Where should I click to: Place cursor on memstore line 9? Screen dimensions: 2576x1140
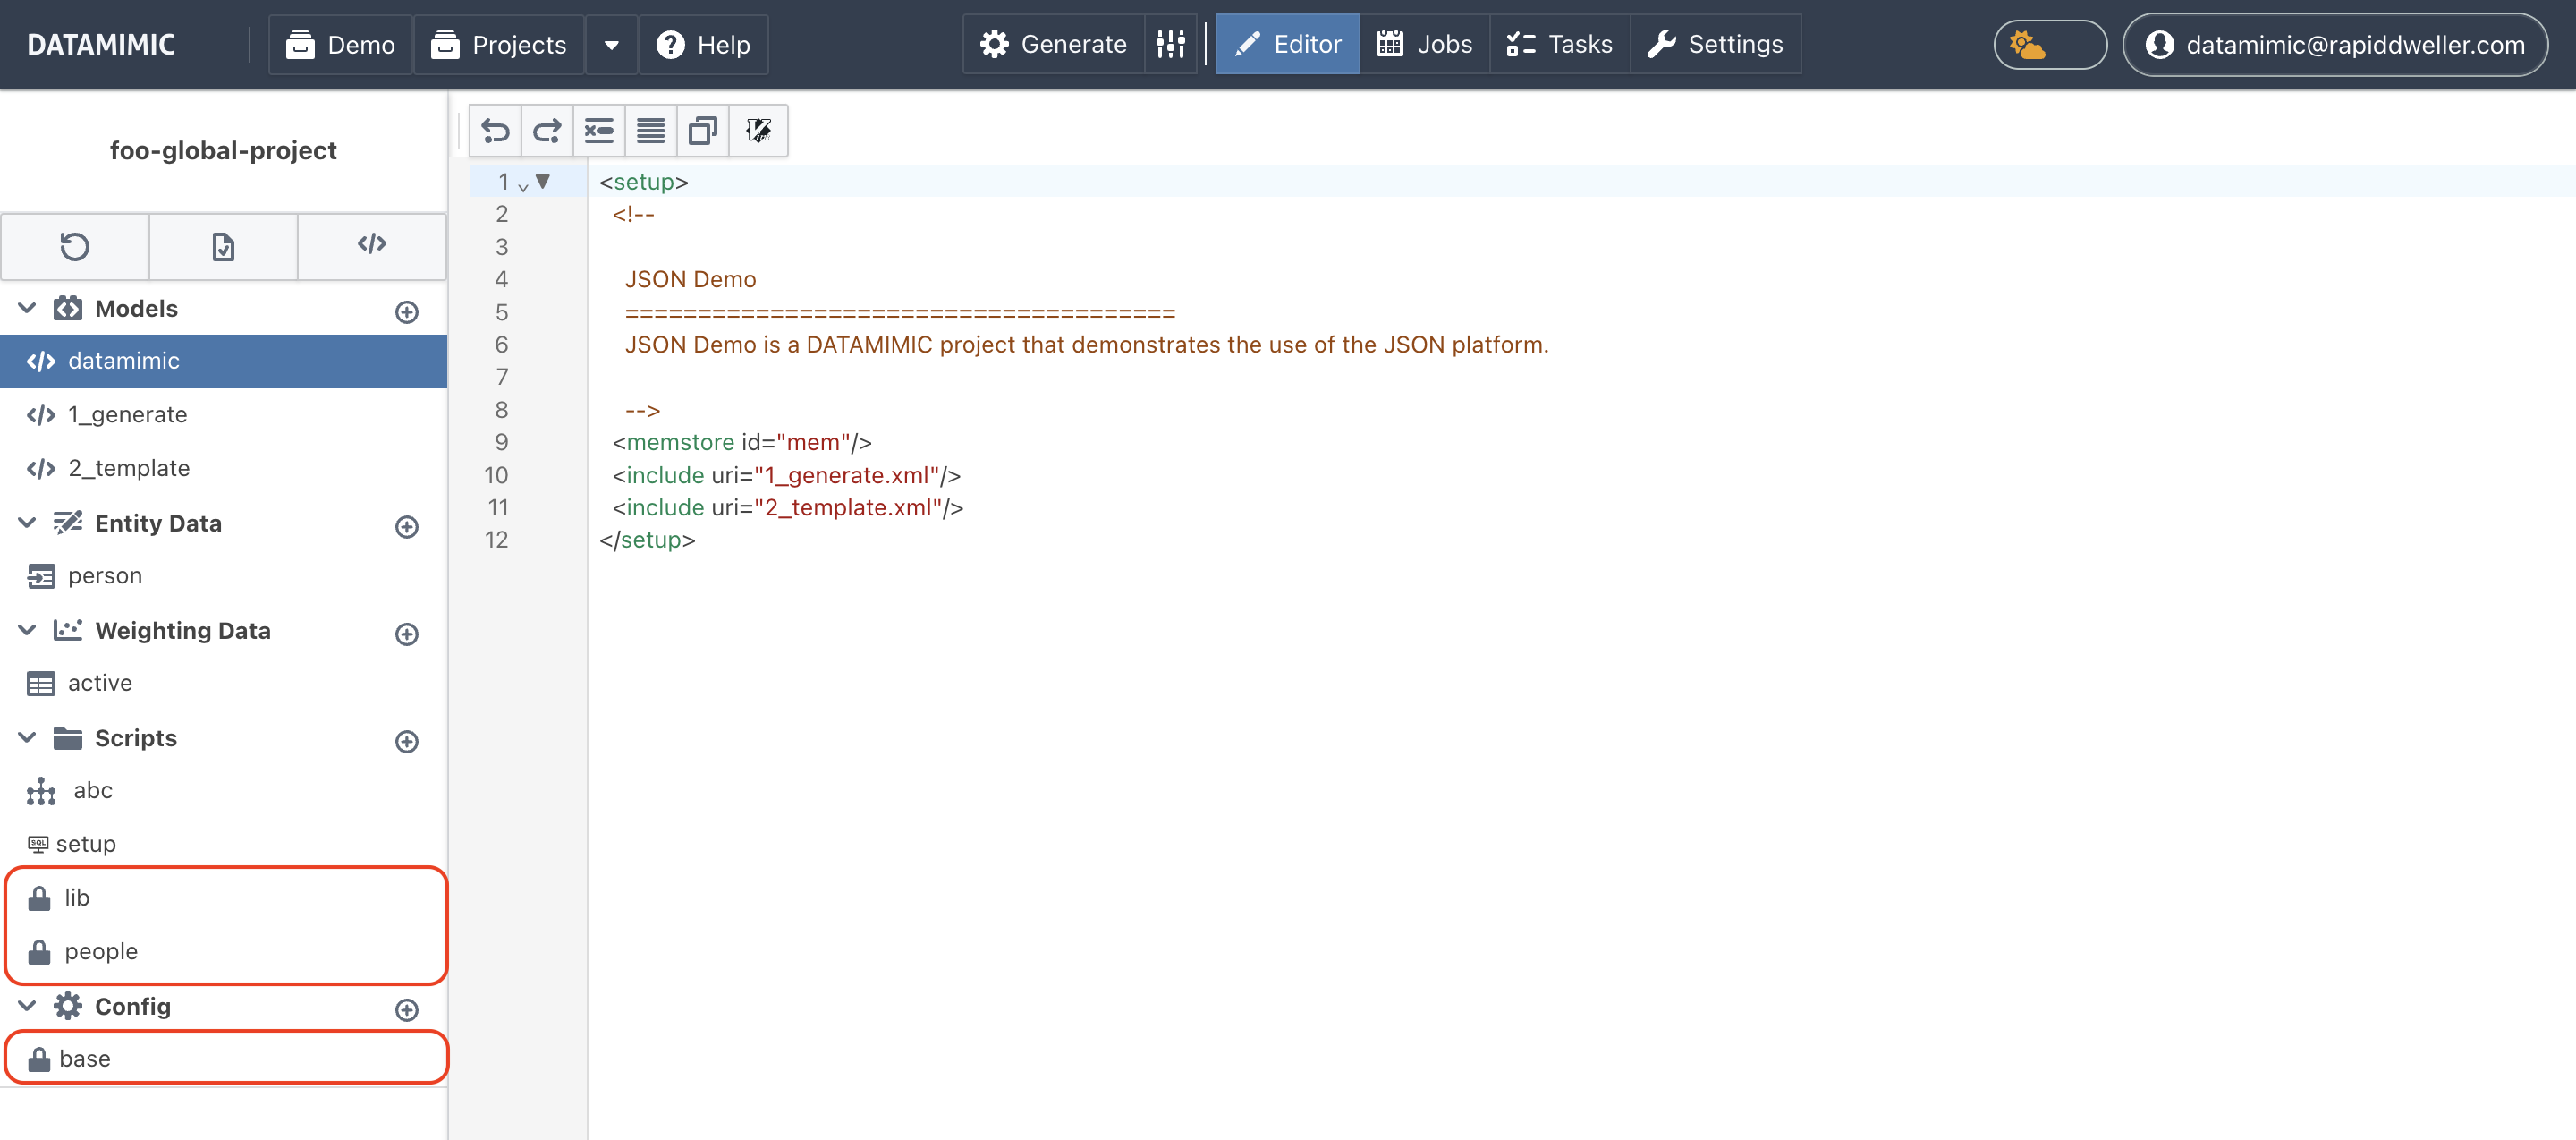pyautogui.click(x=742, y=443)
